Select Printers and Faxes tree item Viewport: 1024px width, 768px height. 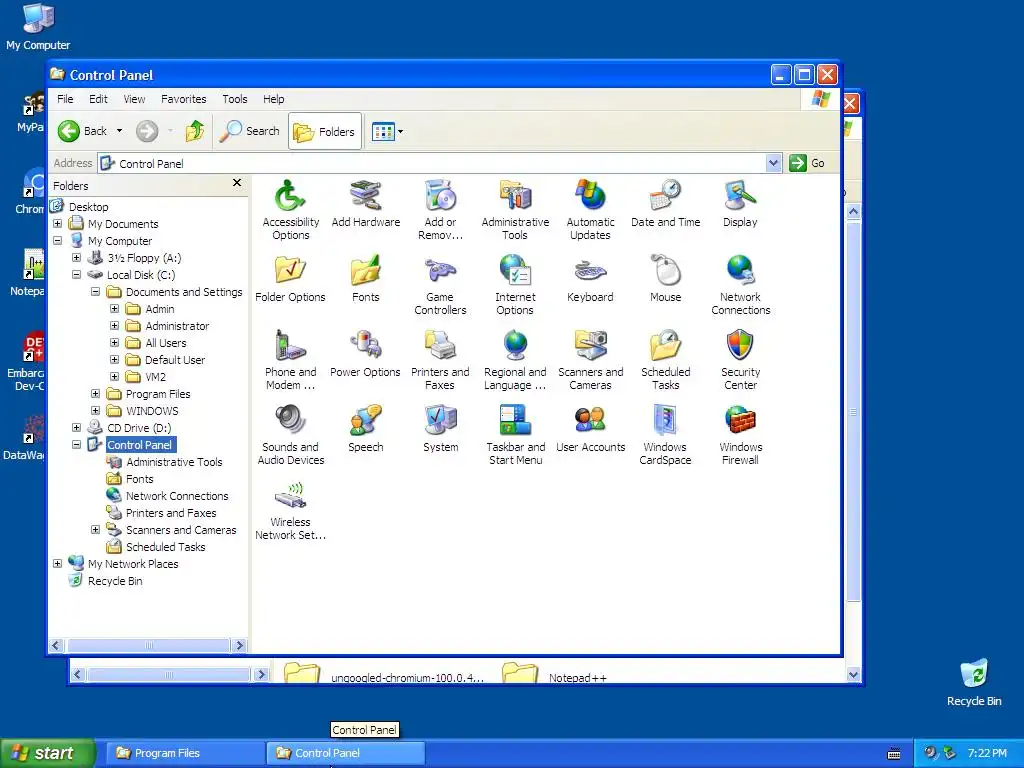point(170,513)
